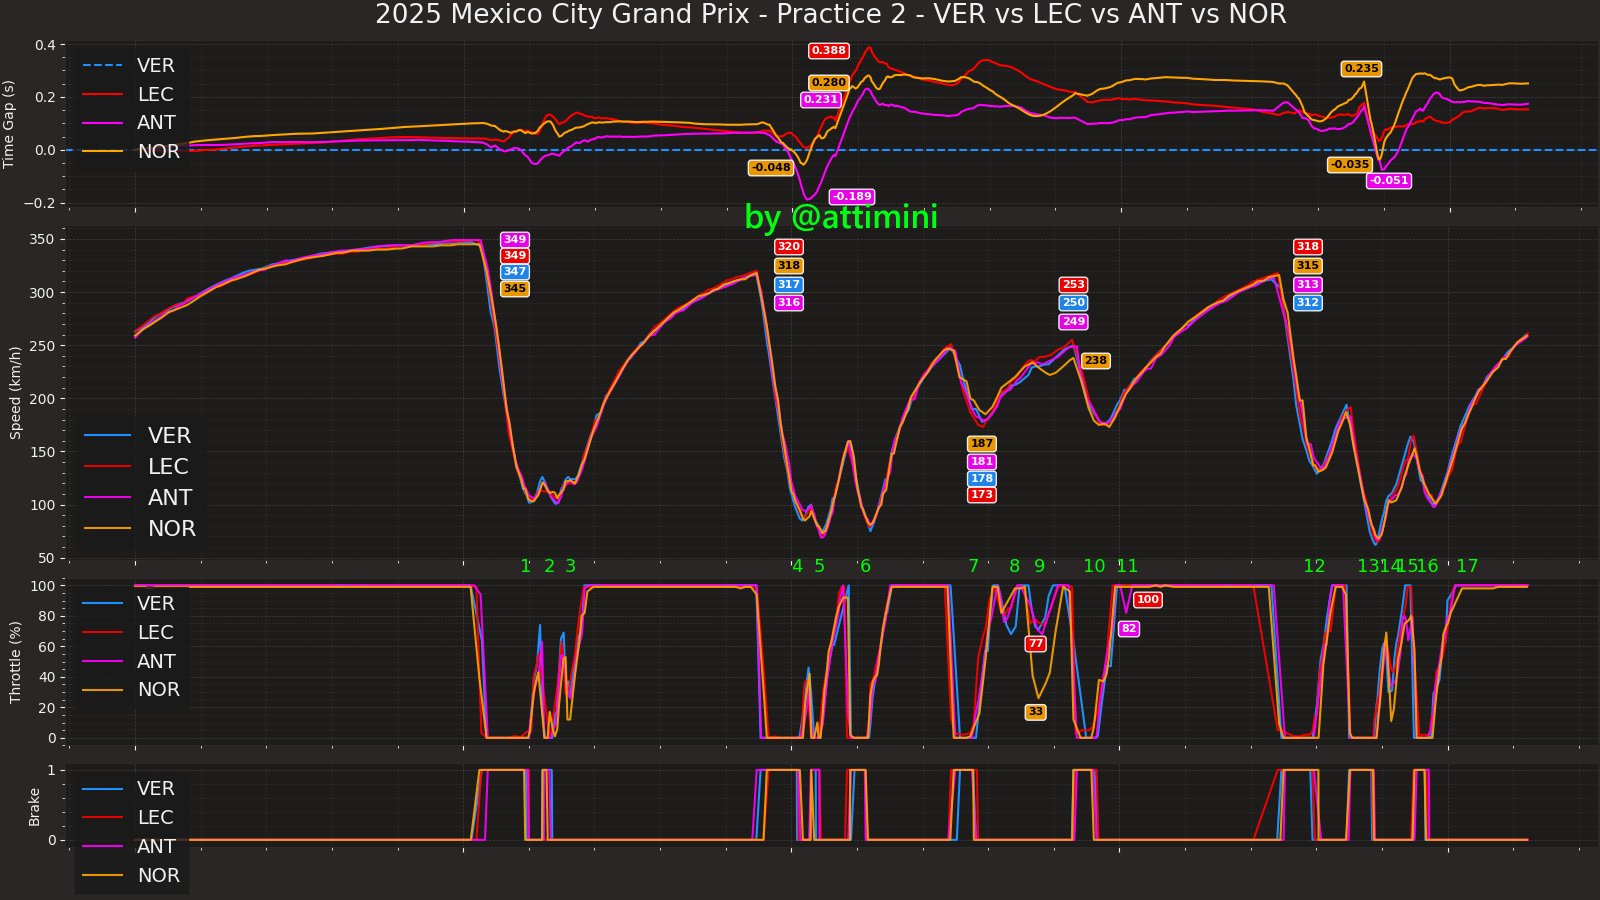1600x900 pixels.
Task: Click the by @attimini watermark
Action: coord(841,217)
